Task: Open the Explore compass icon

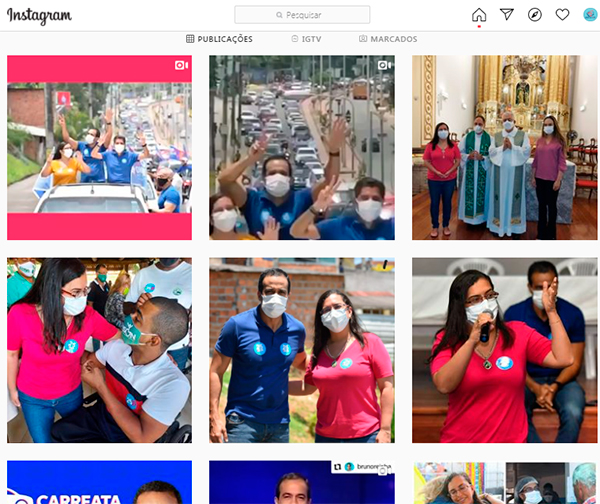Action: pyautogui.click(x=535, y=15)
